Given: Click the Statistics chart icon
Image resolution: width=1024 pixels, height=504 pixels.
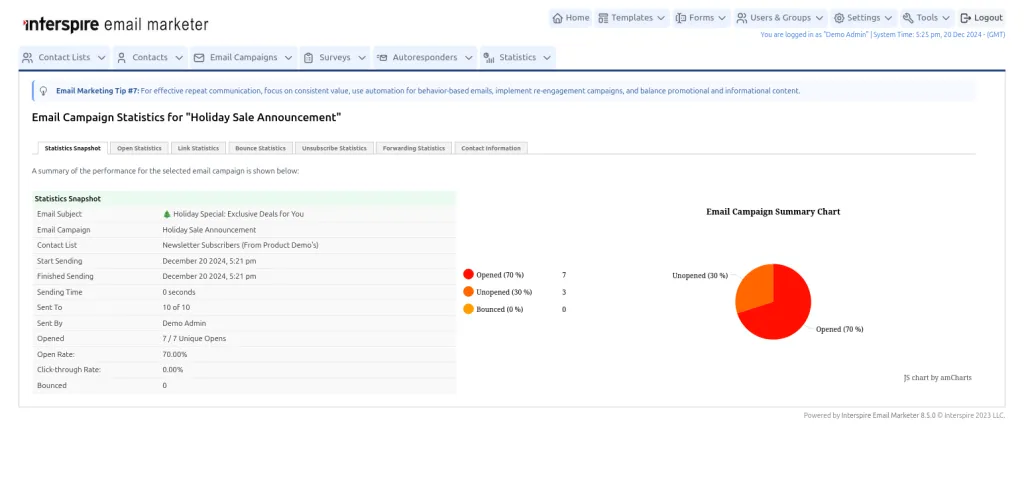Looking at the screenshot, I should [x=488, y=57].
